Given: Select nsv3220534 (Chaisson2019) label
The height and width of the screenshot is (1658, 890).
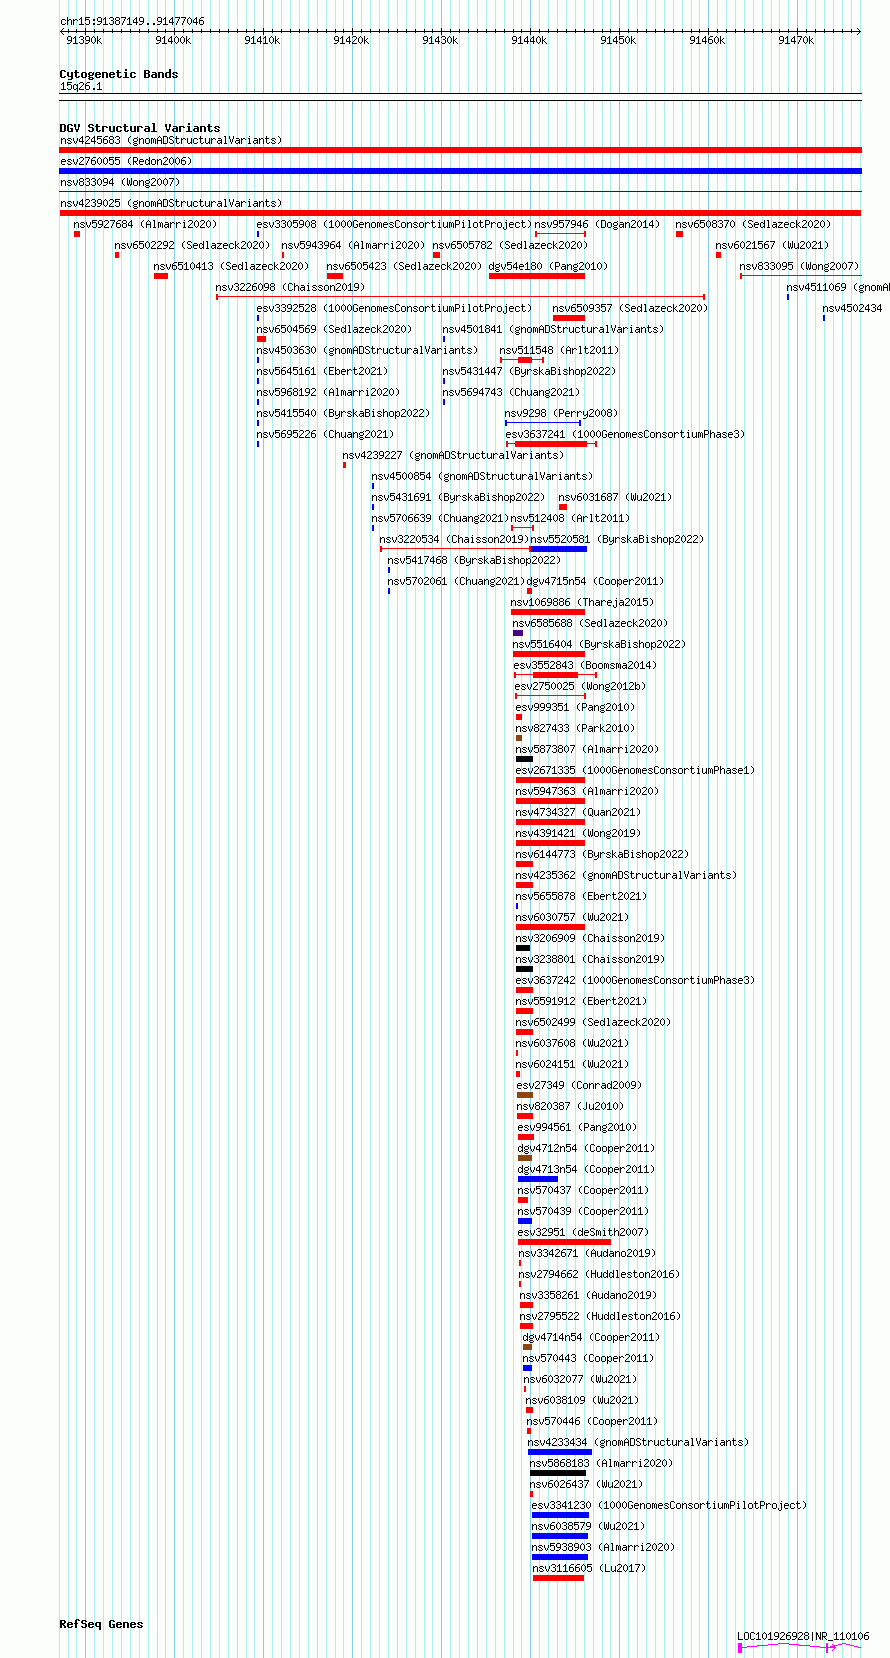Looking at the screenshot, I should [454, 539].
